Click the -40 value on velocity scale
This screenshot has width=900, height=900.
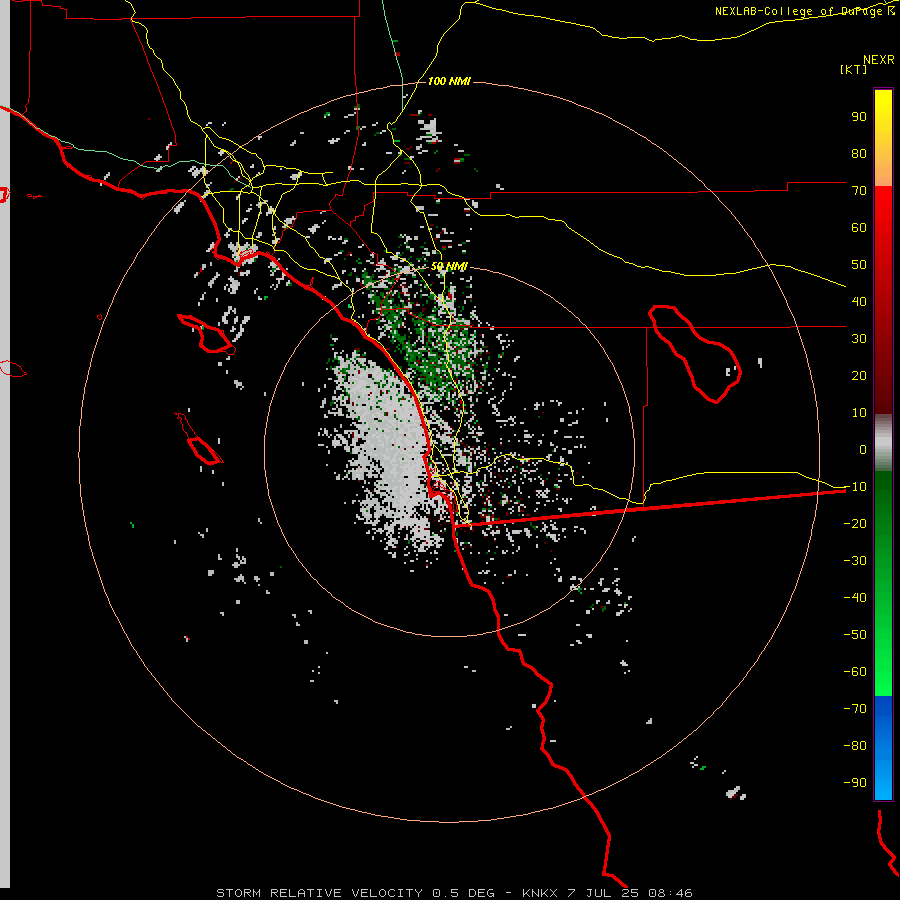pos(855,598)
